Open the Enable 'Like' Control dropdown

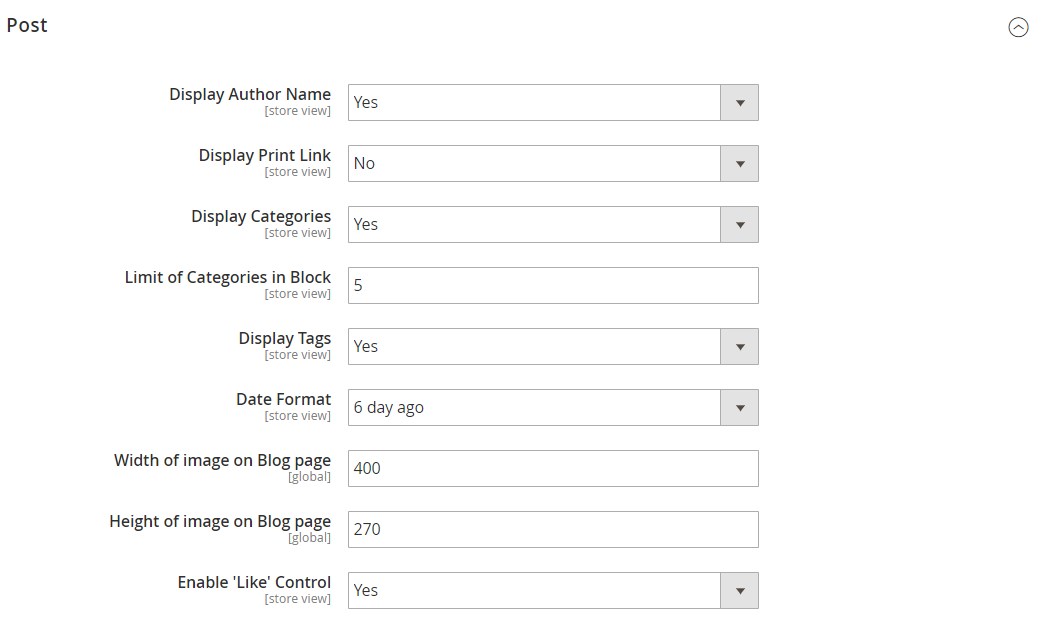[553, 591]
